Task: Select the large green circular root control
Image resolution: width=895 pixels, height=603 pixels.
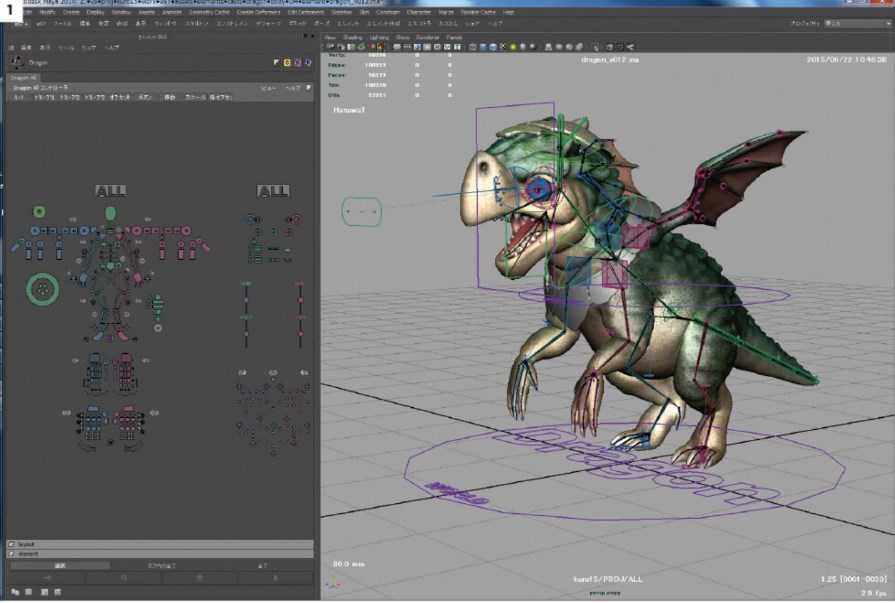Action: tap(42, 289)
